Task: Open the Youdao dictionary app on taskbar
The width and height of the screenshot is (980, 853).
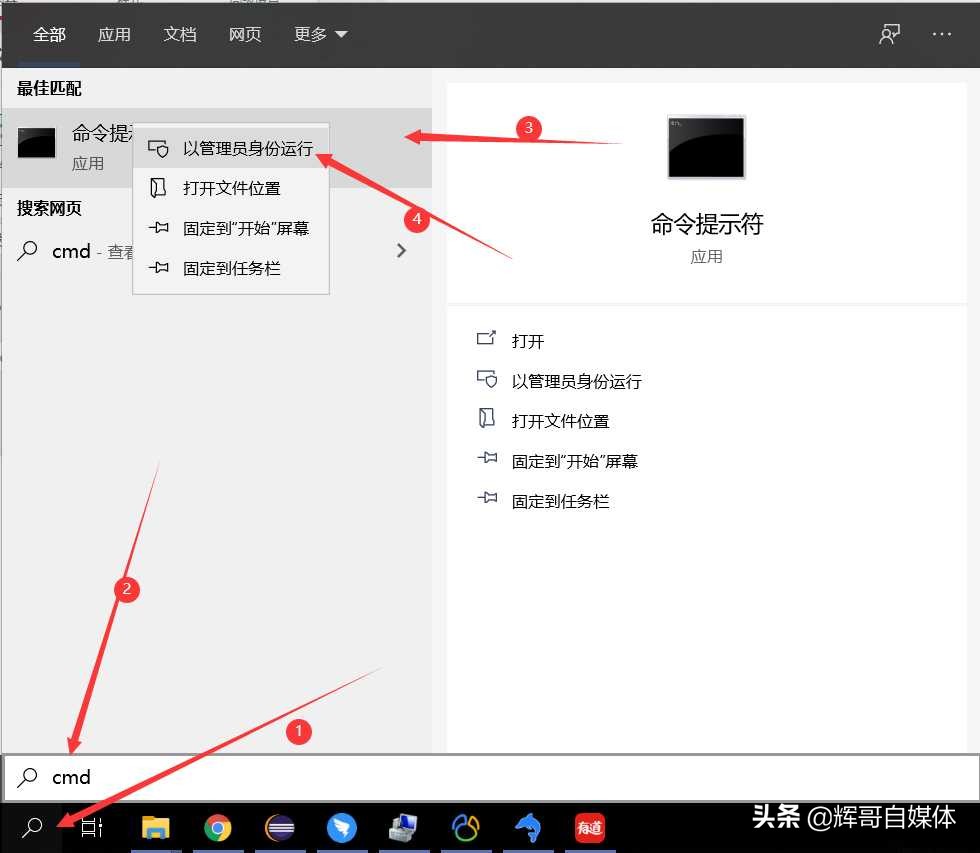Action: click(590, 828)
